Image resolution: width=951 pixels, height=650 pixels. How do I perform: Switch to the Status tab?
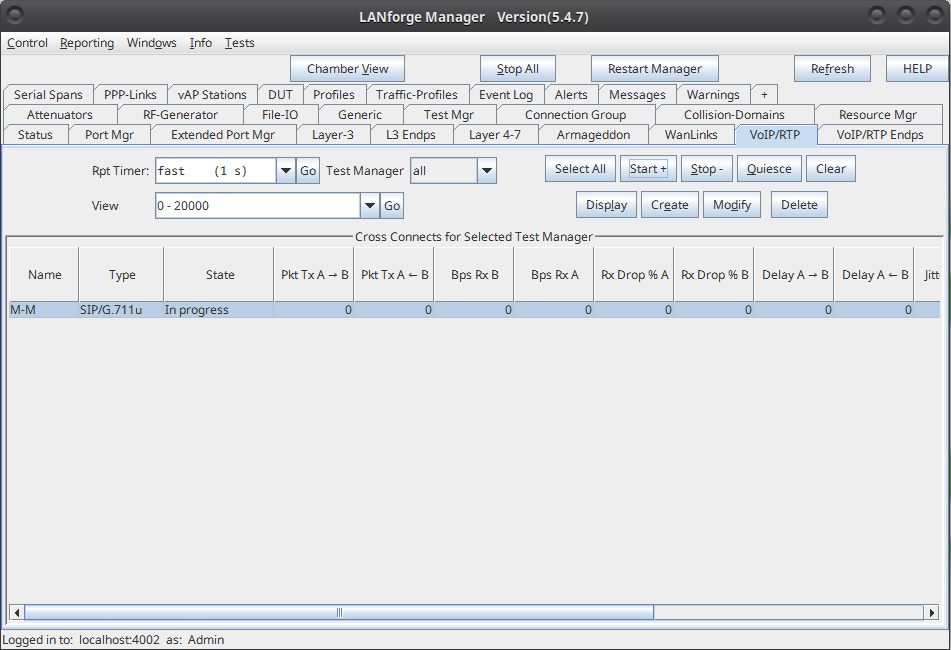click(35, 135)
